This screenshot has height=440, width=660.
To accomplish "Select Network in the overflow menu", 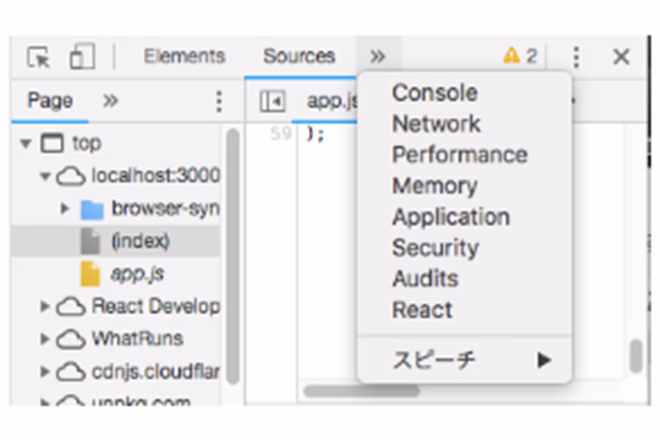I will pyautogui.click(x=436, y=124).
